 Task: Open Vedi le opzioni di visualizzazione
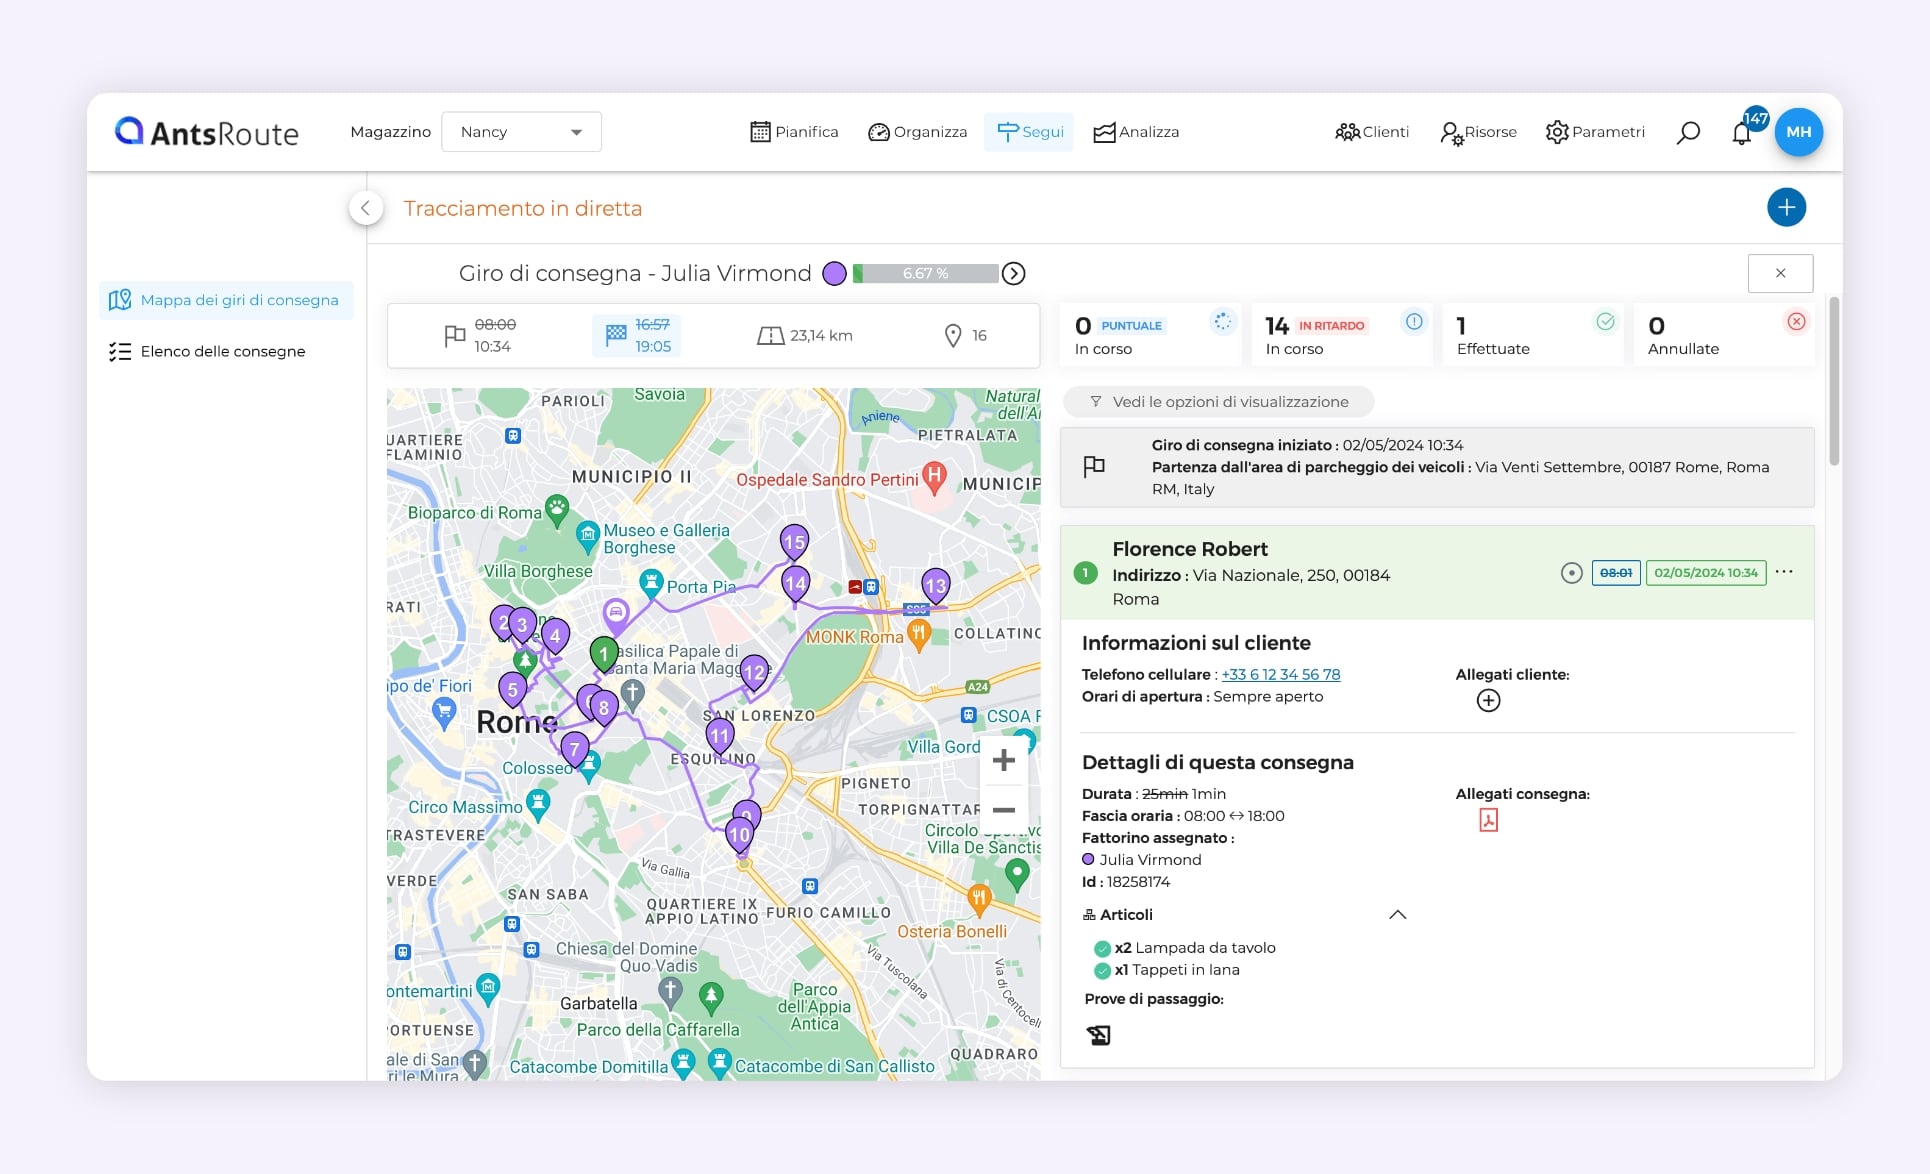[1218, 402]
